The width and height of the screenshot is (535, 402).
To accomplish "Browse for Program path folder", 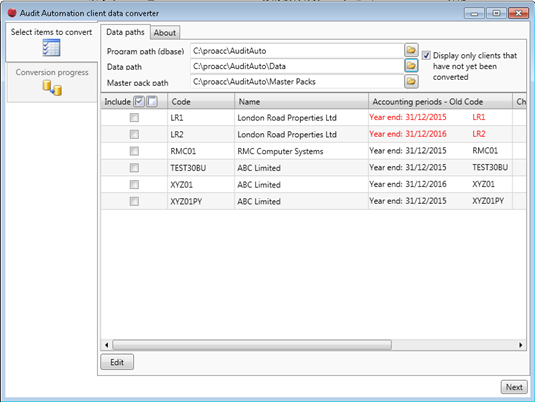I will coord(411,50).
